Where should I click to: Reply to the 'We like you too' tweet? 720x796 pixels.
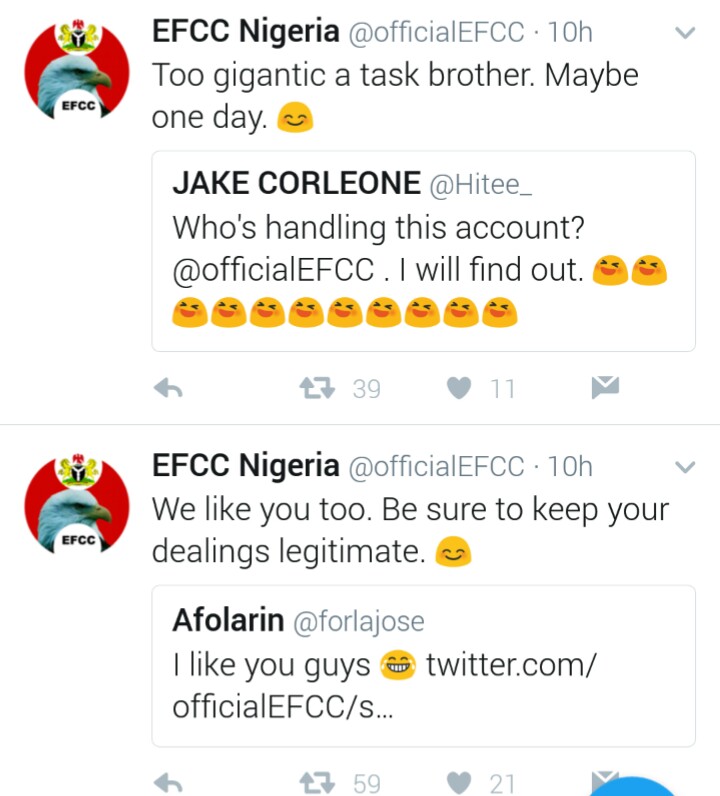coord(169,782)
